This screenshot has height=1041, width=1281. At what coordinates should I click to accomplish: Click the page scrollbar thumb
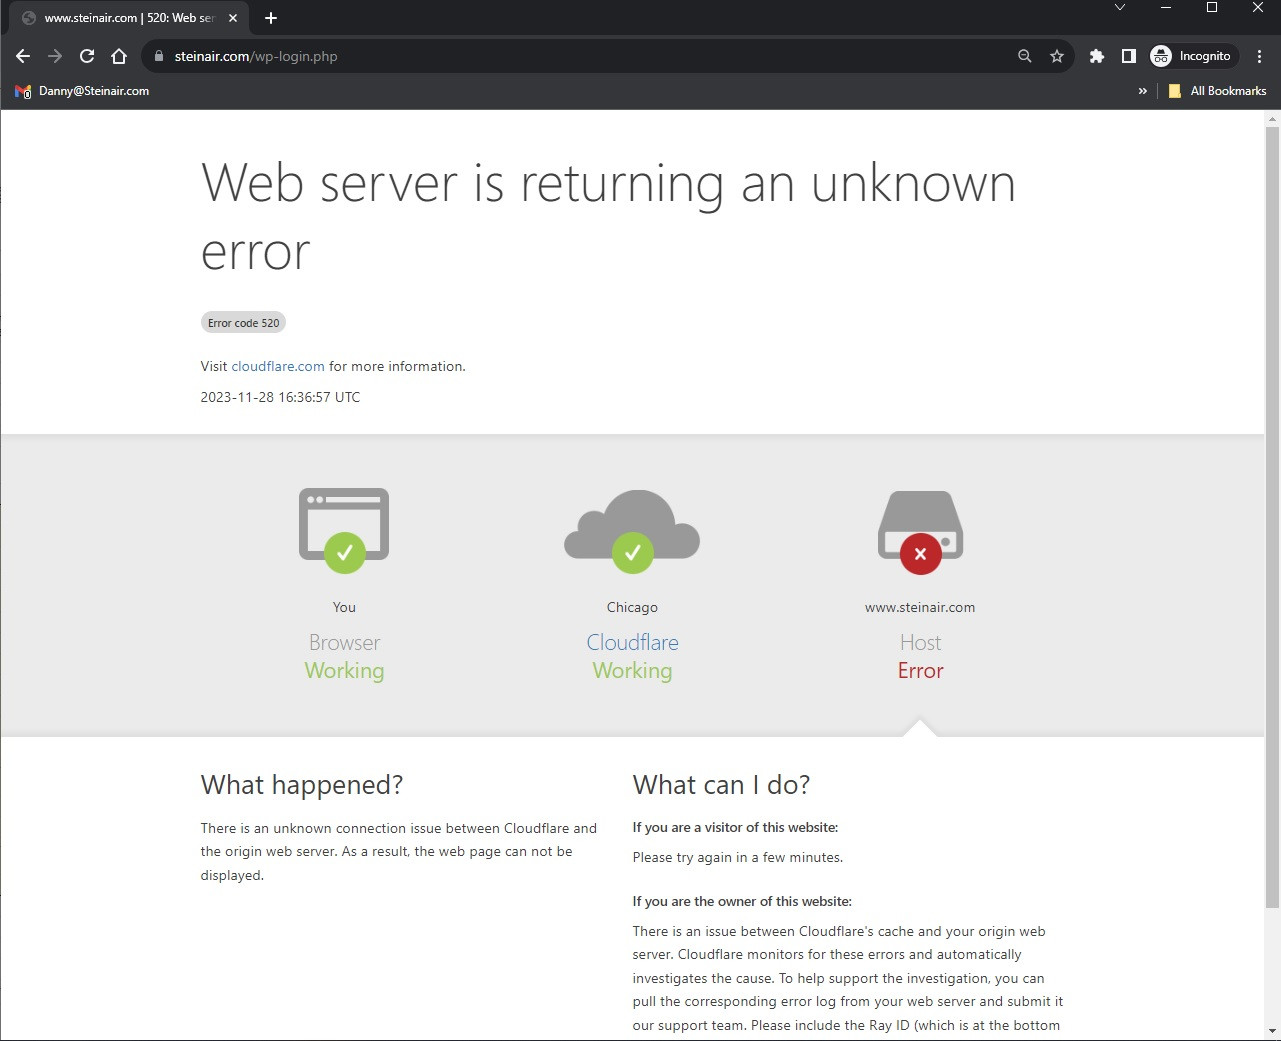[1272, 517]
